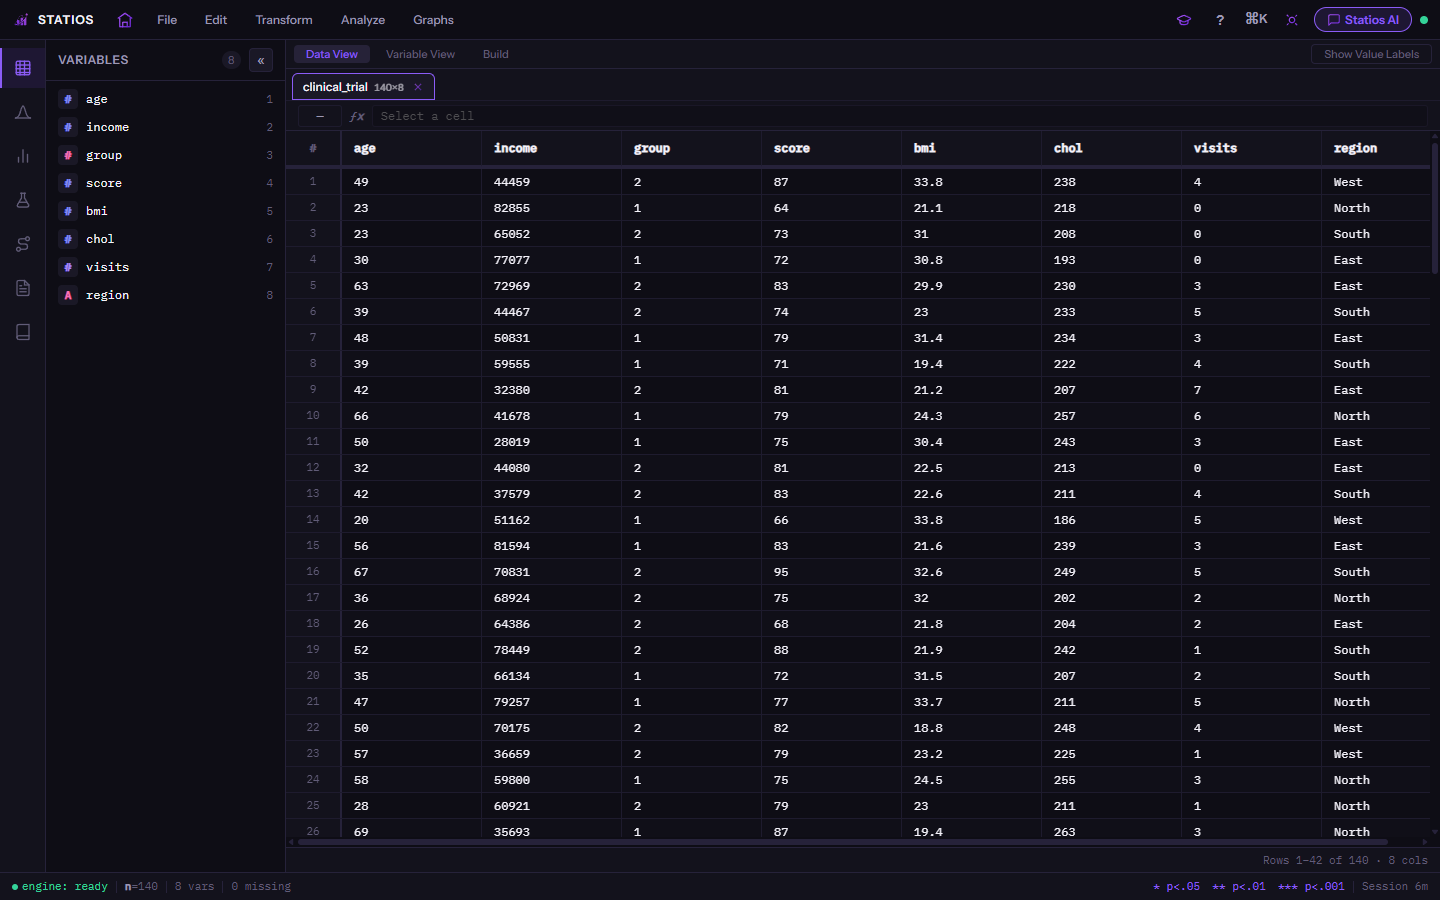
Task: Open the Transform menu
Action: point(284,20)
